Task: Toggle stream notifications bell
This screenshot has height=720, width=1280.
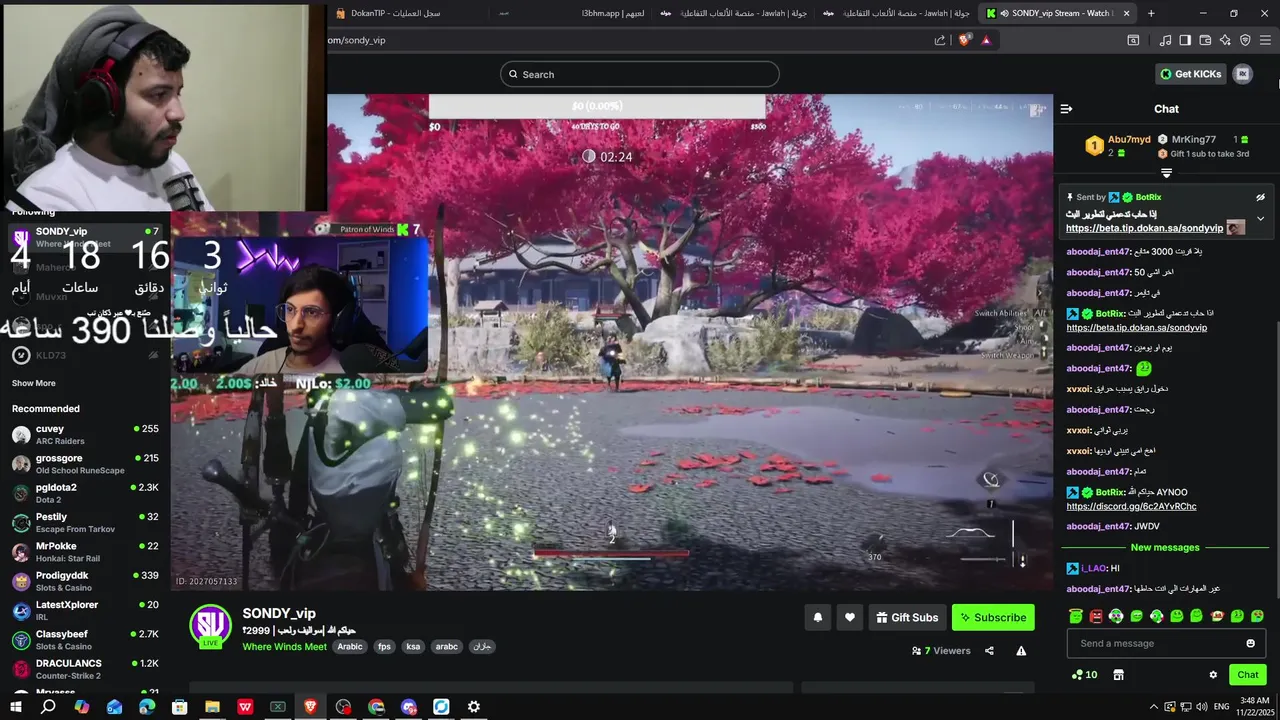Action: [x=818, y=617]
